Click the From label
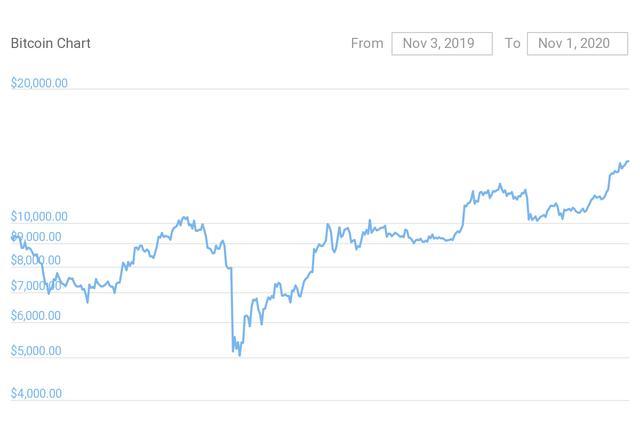Viewport: 640px width, 425px height. (367, 43)
